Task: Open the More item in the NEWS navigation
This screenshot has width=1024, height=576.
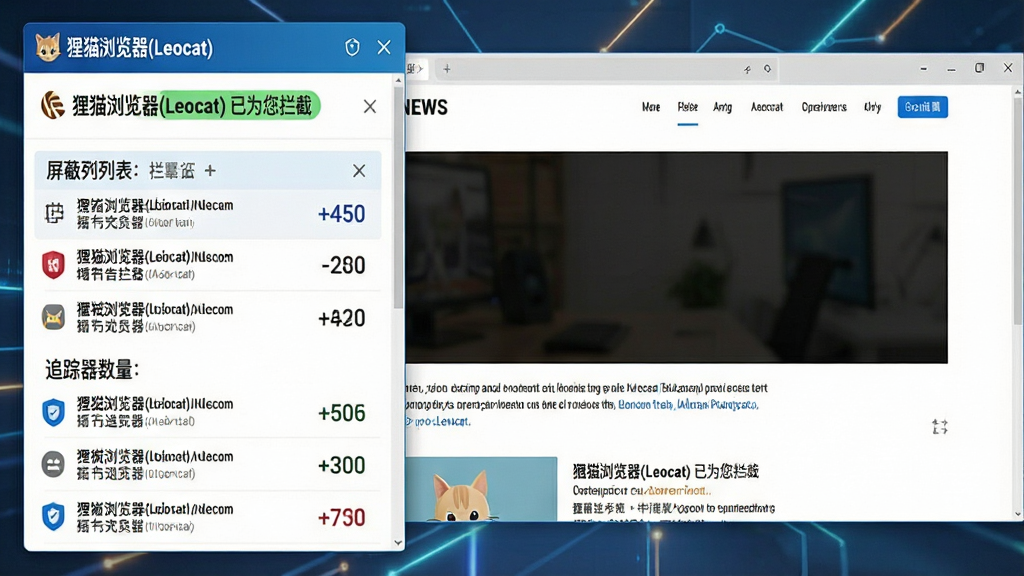Action: pyautogui.click(x=650, y=107)
